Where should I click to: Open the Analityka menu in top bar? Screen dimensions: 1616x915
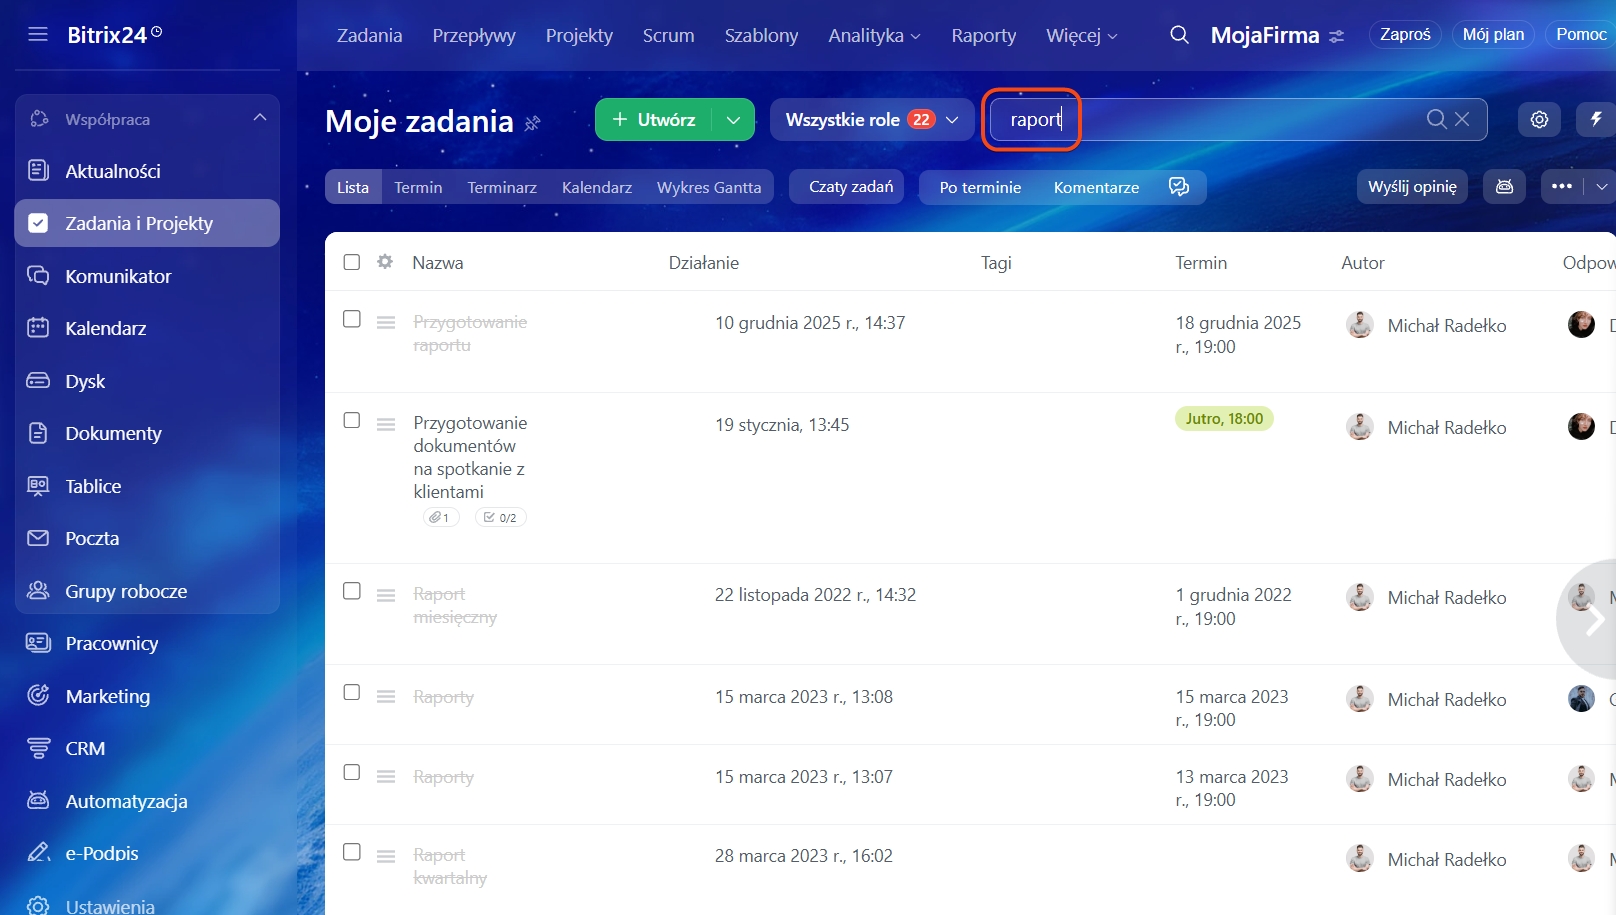click(x=873, y=35)
